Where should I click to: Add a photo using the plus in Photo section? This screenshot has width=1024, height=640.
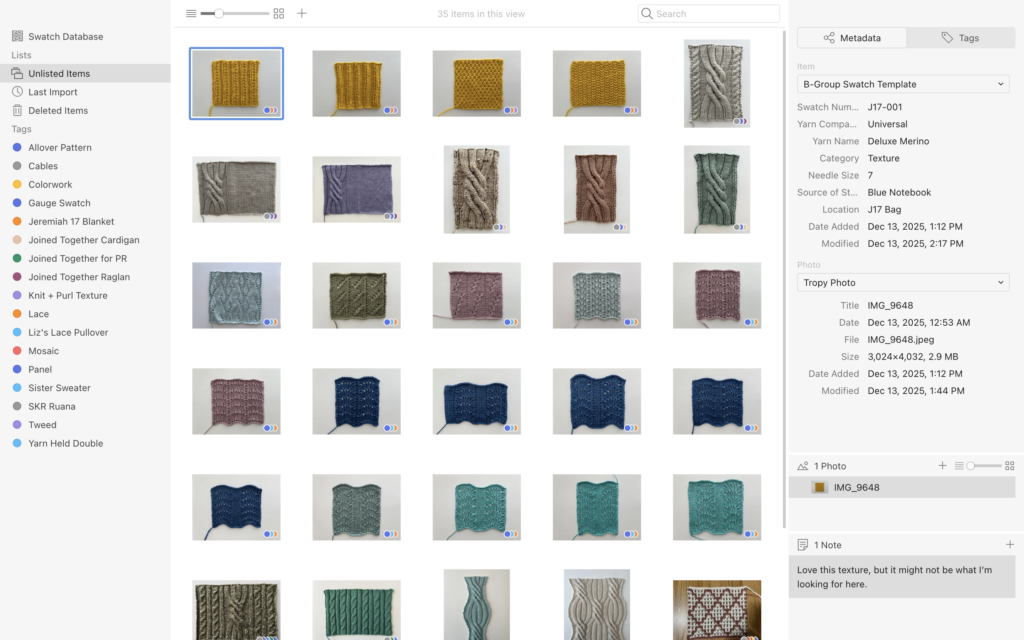[x=942, y=466]
